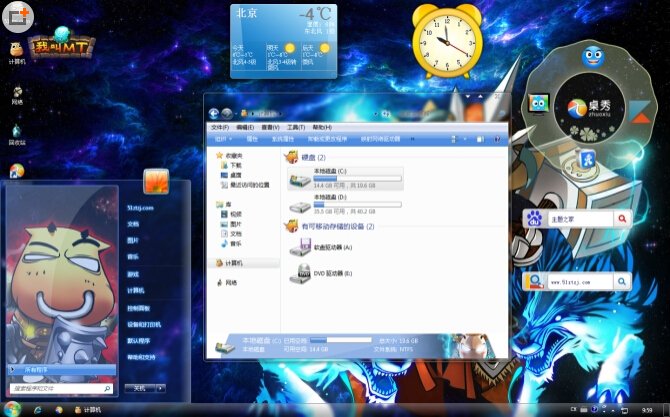Click 帮助和支持 in the Start menu
Image resolution: width=670 pixels, height=417 pixels.
[141, 357]
